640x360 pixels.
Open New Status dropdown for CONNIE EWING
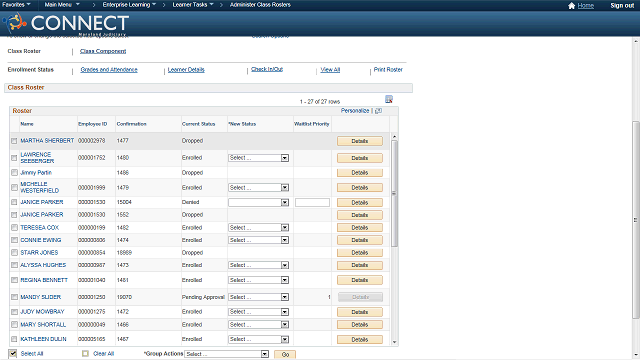258,240
